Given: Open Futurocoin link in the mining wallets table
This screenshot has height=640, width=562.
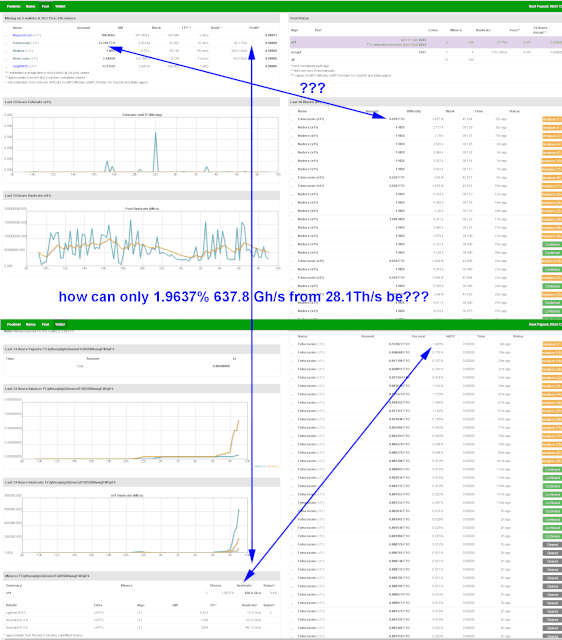Looking at the screenshot, I should pyautogui.click(x=21, y=43).
